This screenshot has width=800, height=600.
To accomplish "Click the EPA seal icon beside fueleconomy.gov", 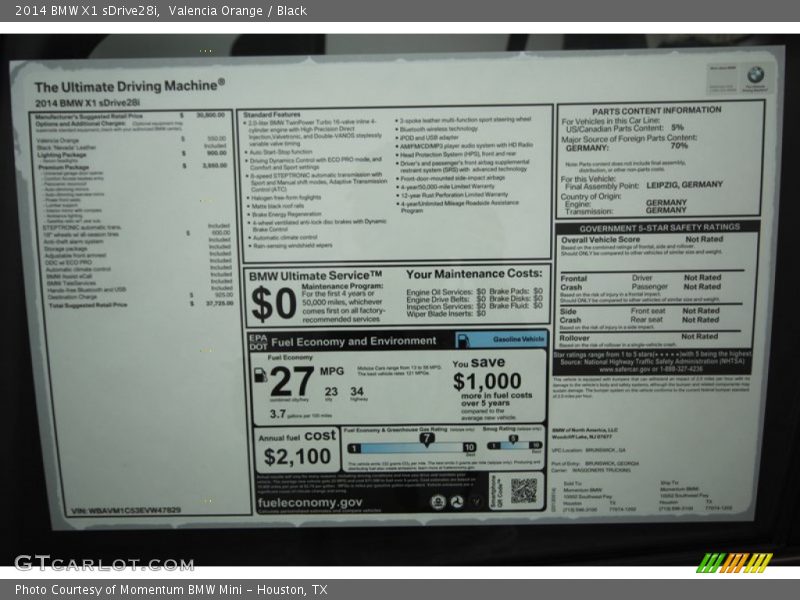I will coord(437,503).
